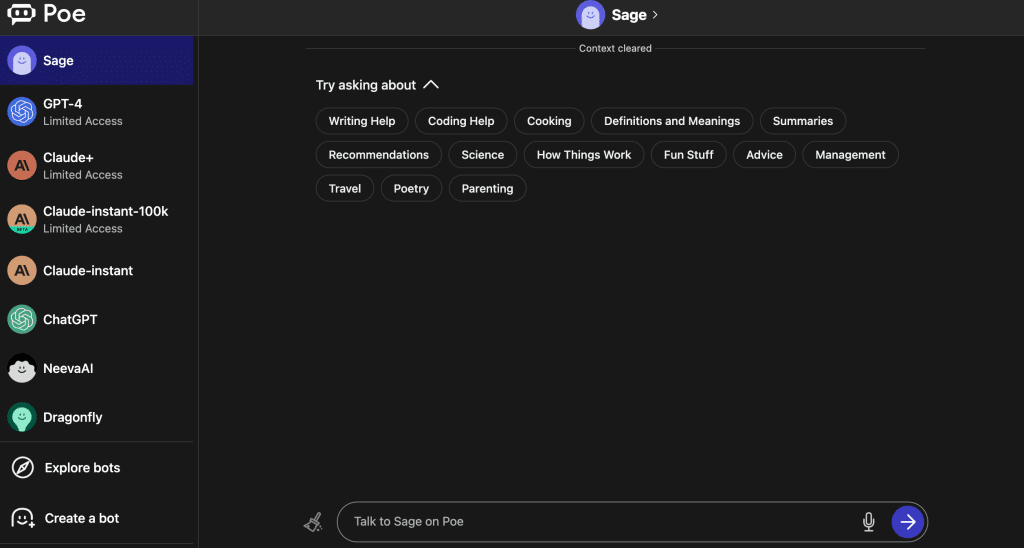Collapse the Try asking about section

[431, 86]
